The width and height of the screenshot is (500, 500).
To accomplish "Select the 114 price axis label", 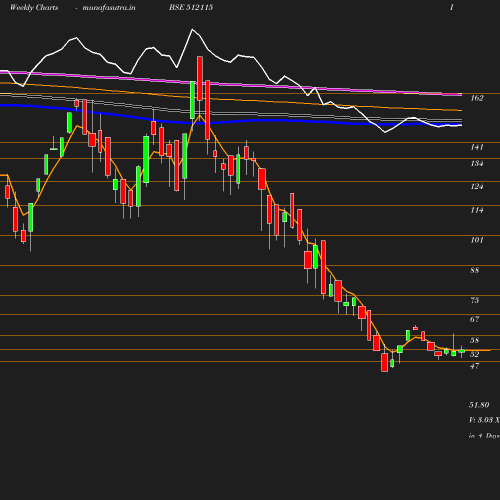I will (477, 210).
